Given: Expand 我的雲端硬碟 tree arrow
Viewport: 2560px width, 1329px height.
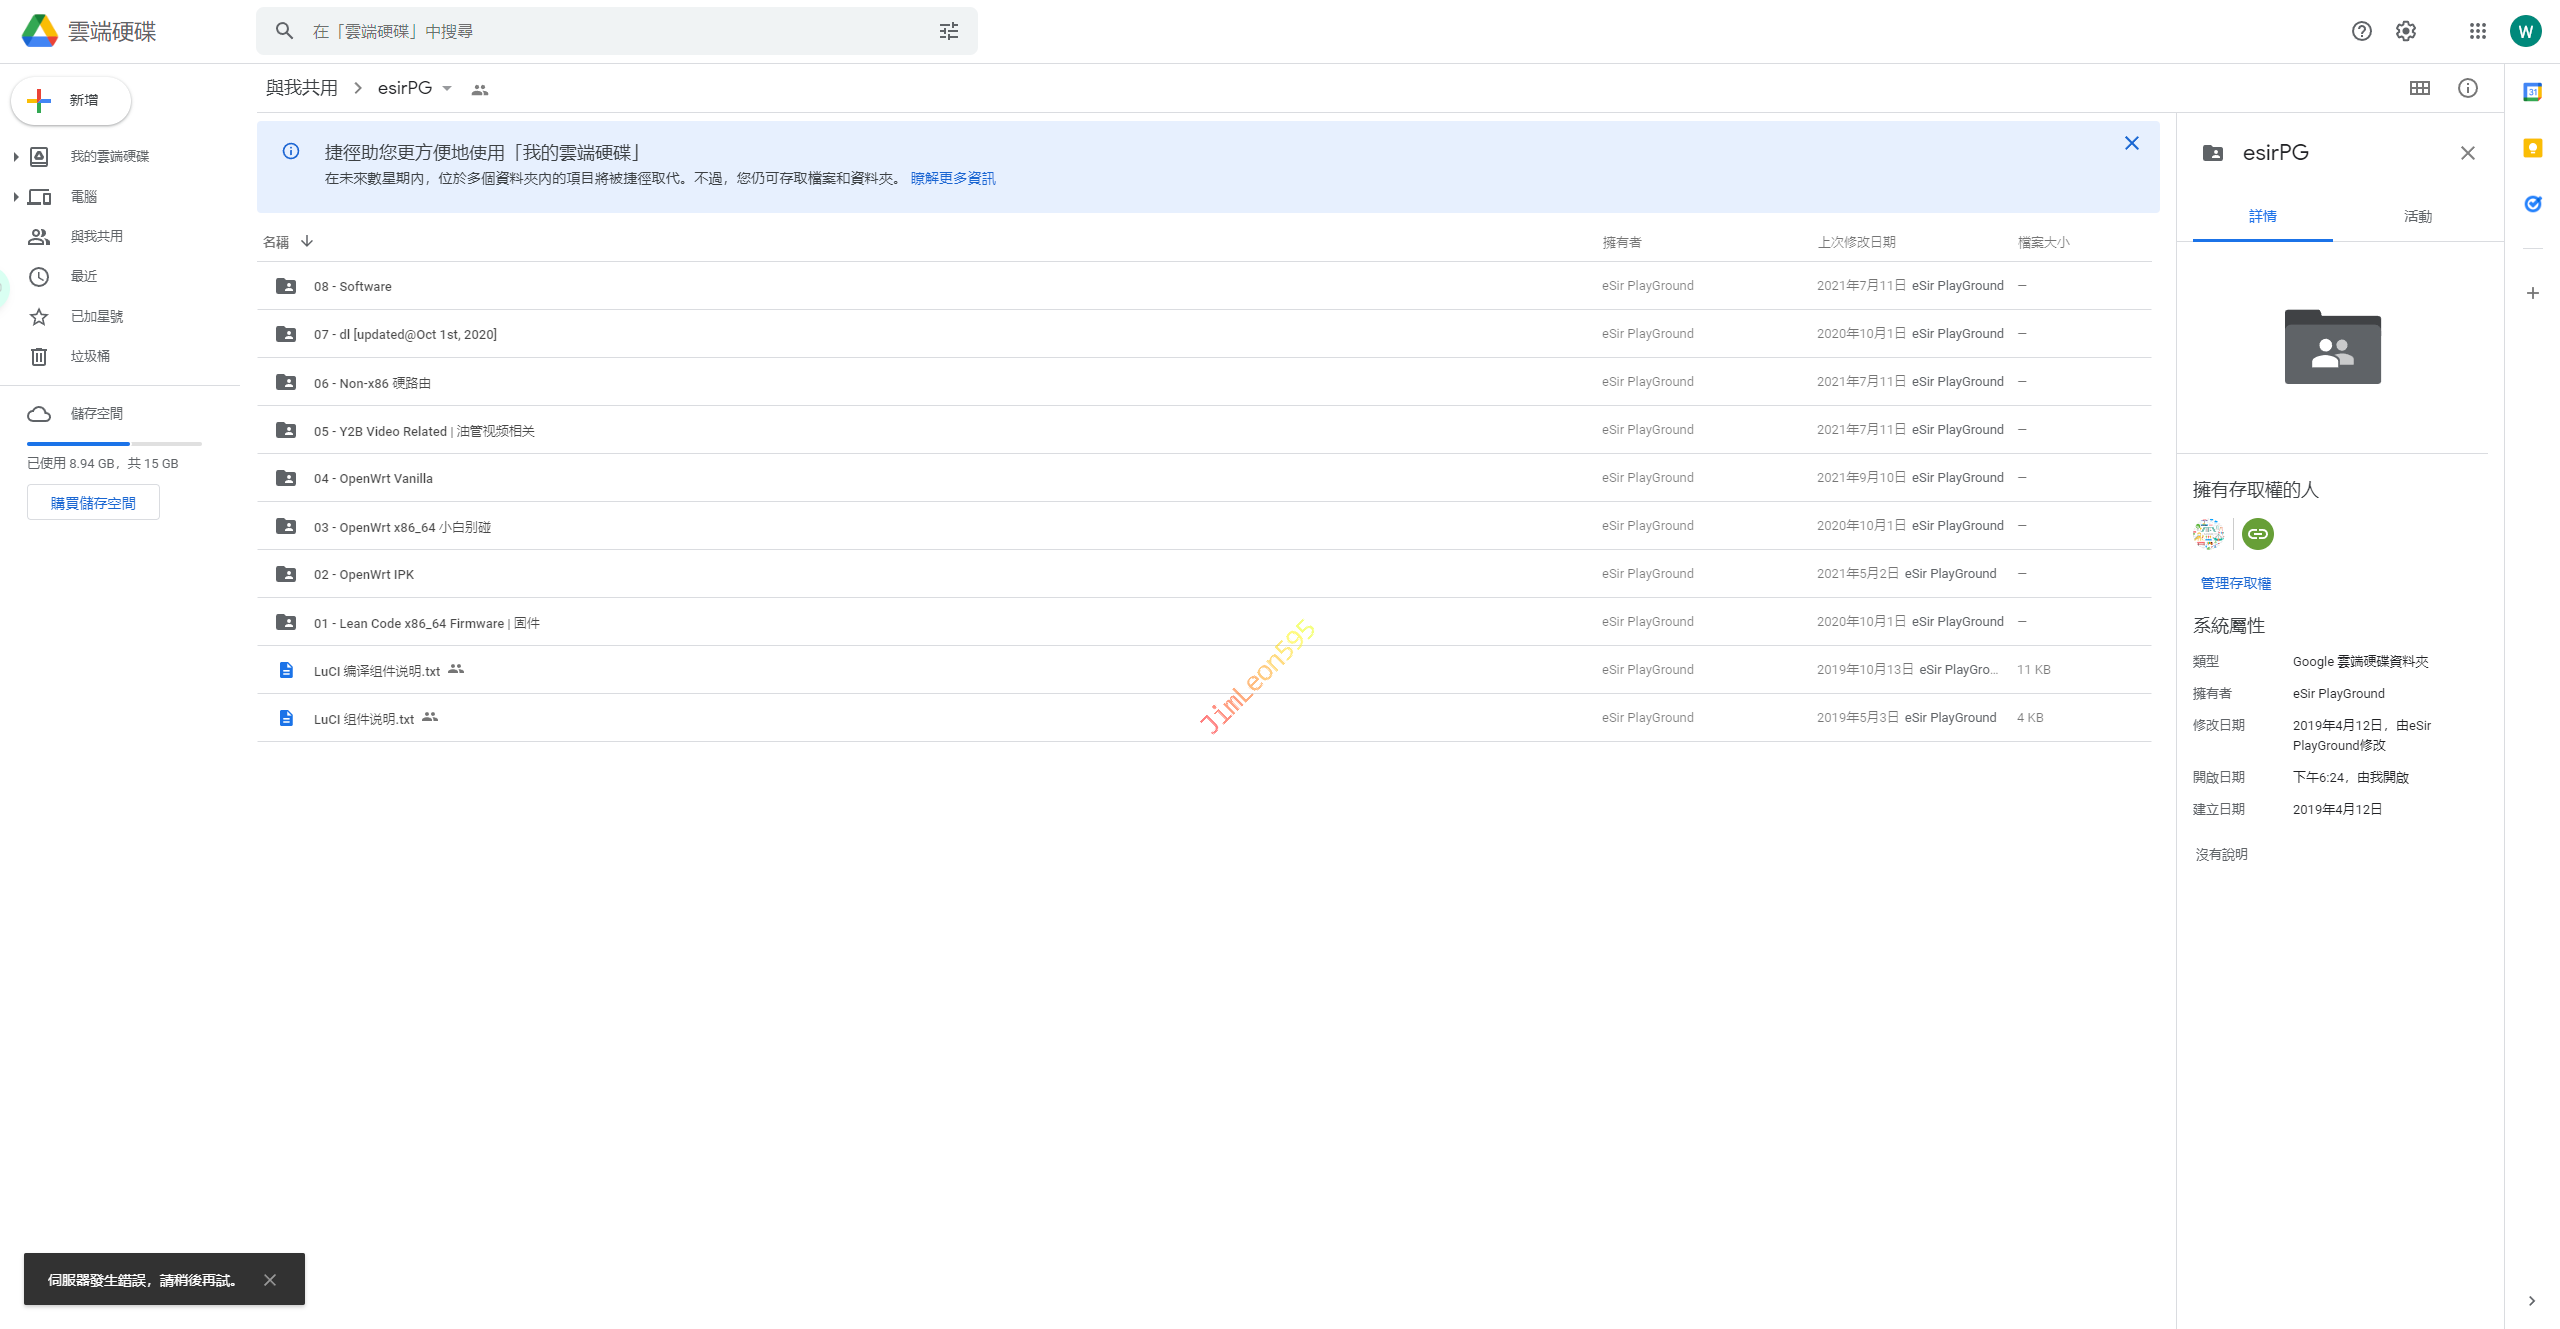Looking at the screenshot, I should (x=15, y=156).
